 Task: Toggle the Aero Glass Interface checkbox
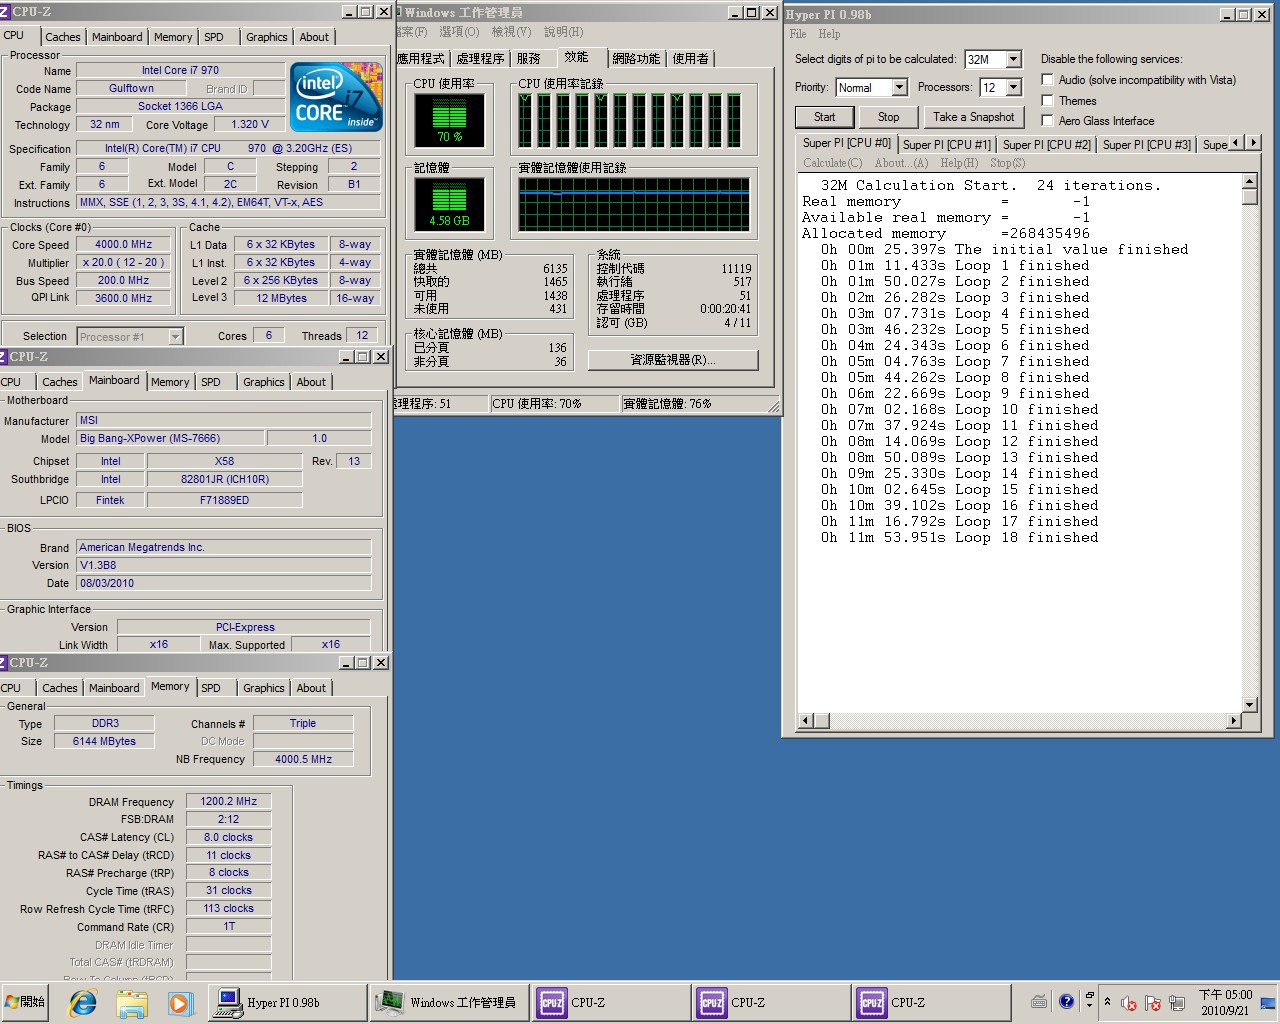[x=1047, y=120]
